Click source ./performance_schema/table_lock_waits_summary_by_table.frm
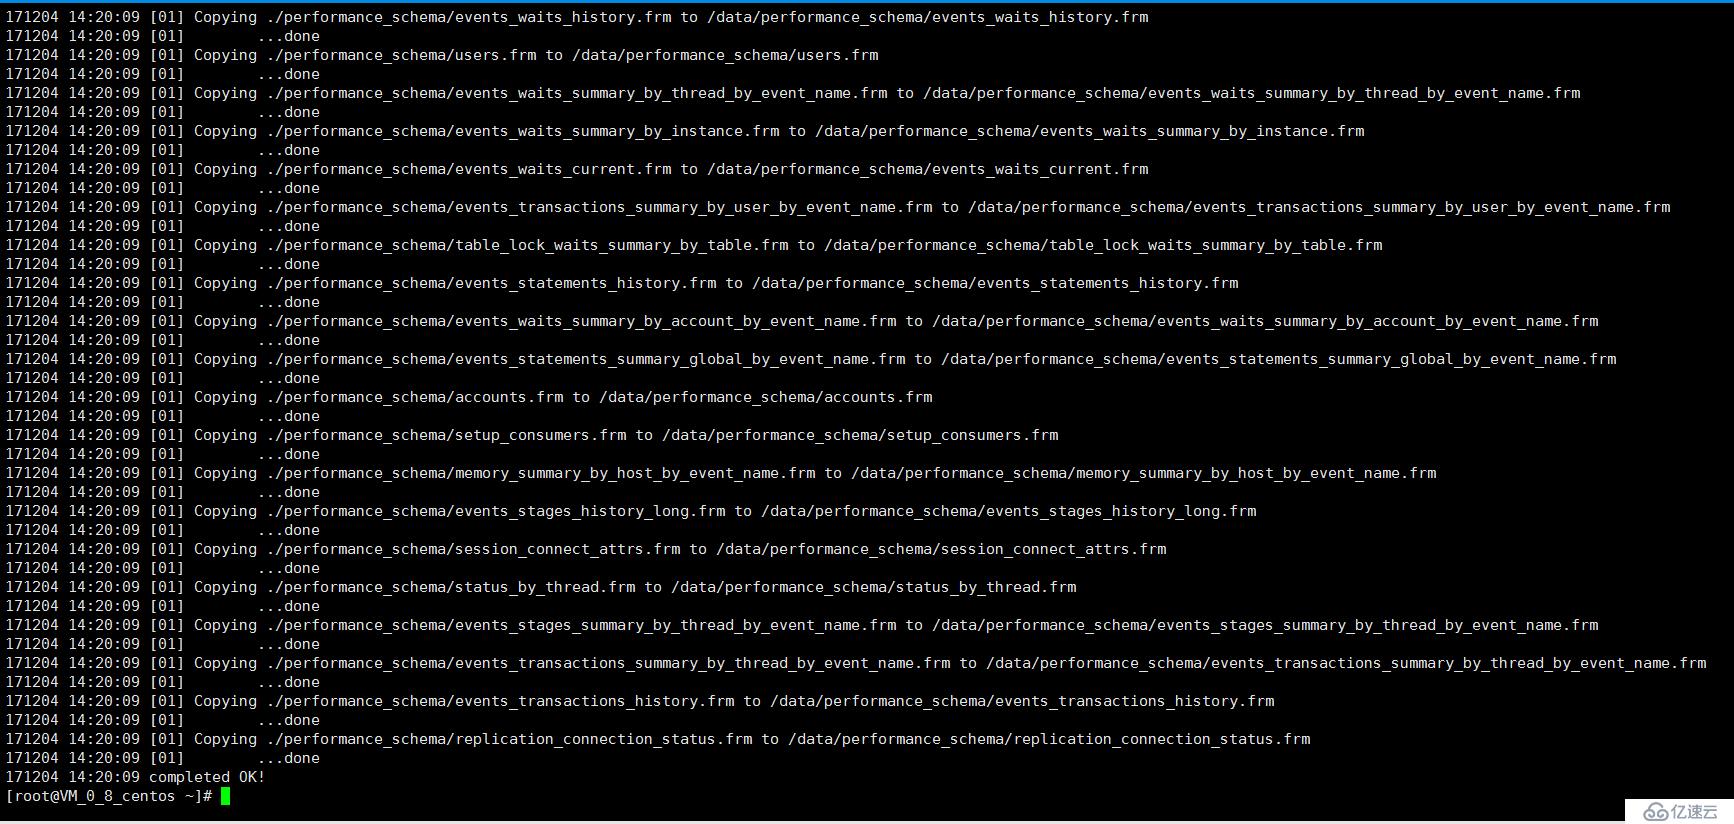1734x824 pixels. [x=527, y=245]
